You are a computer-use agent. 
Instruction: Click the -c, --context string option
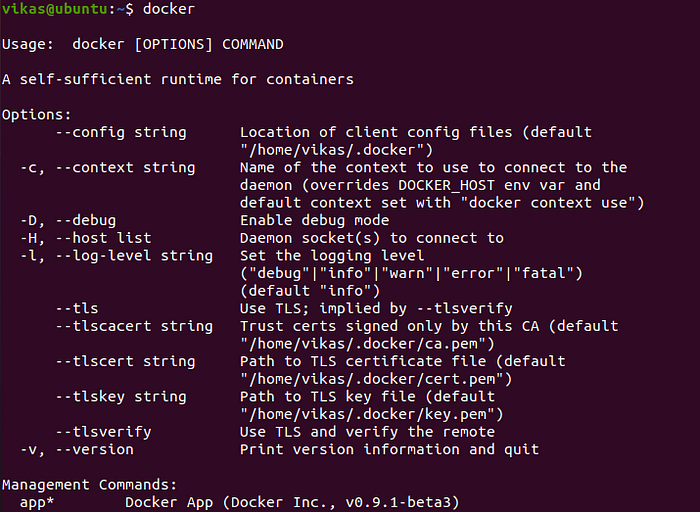click(x=108, y=167)
